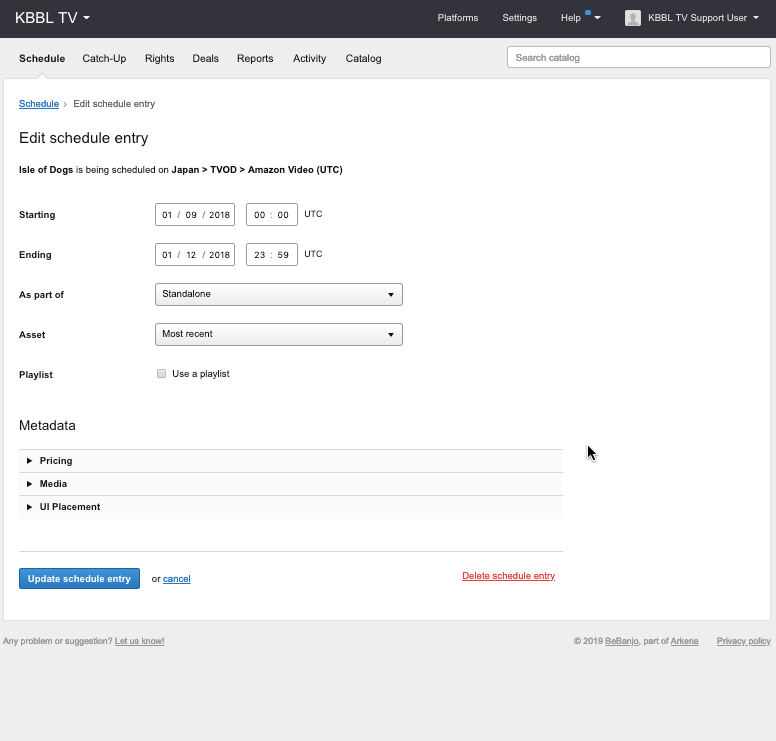
Task: Open Settings in the top bar
Action: [x=519, y=18]
